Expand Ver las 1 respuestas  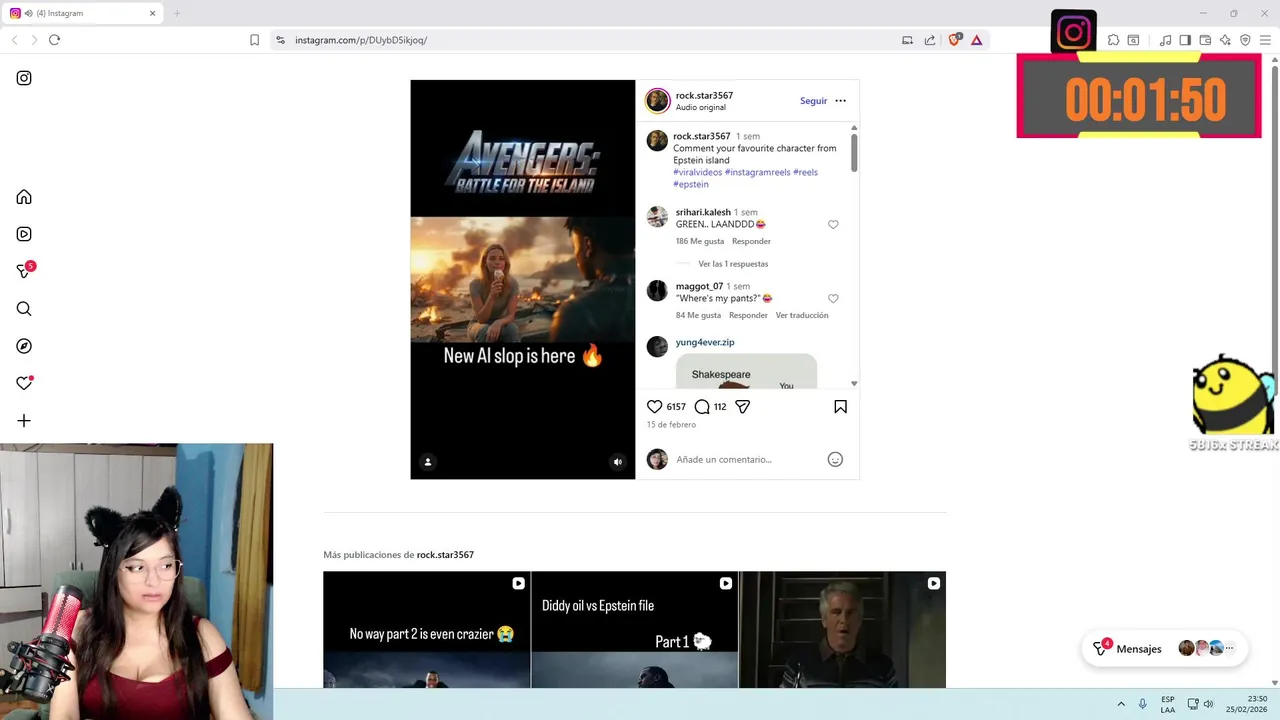(733, 264)
